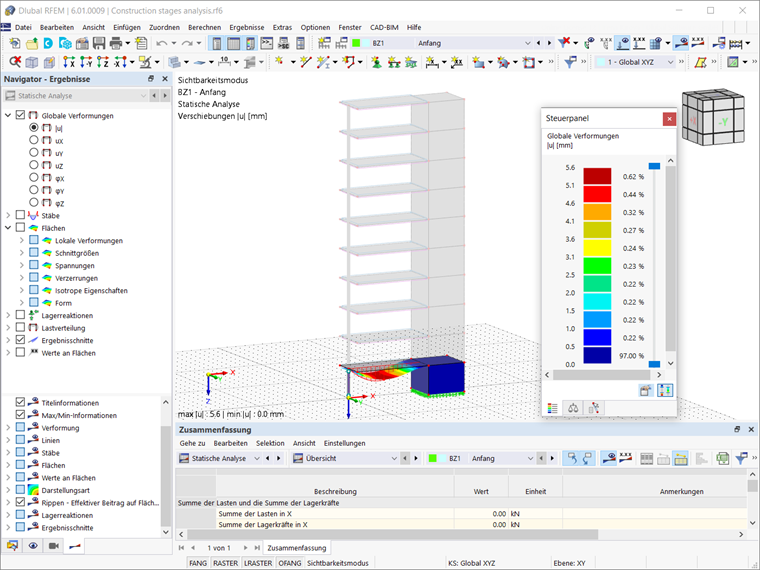Toggle the result values x.xx icon in top toolbar
The image size is (760, 570).
tap(698, 43)
